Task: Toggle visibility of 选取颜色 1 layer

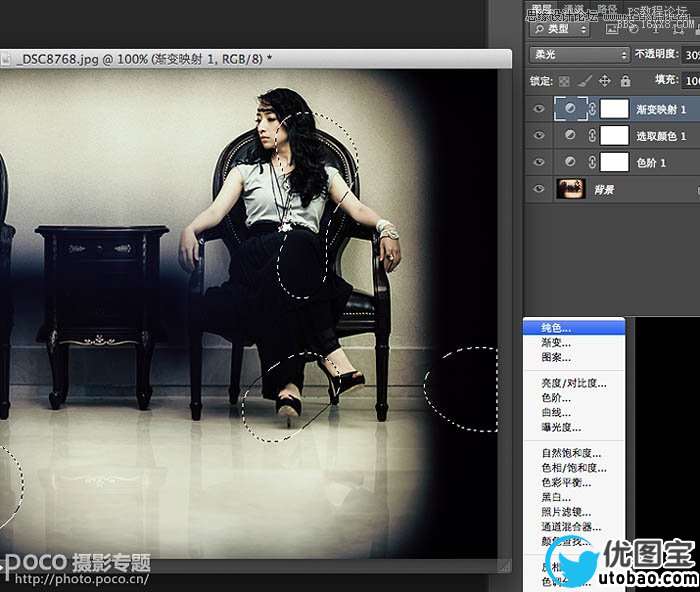Action: pos(540,135)
